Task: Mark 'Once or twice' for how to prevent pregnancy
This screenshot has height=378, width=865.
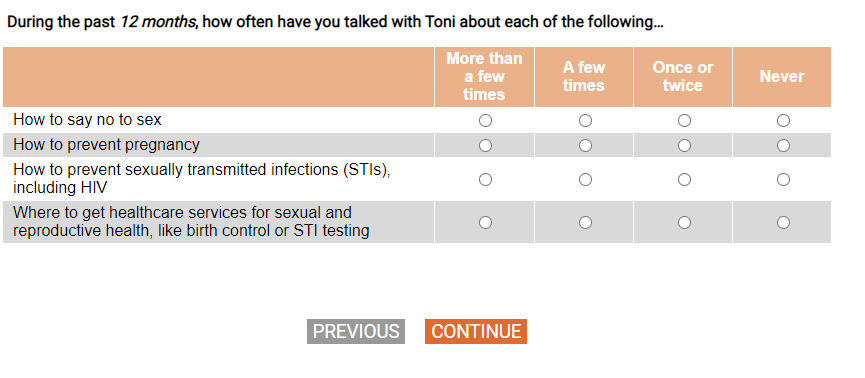Action: (684, 145)
